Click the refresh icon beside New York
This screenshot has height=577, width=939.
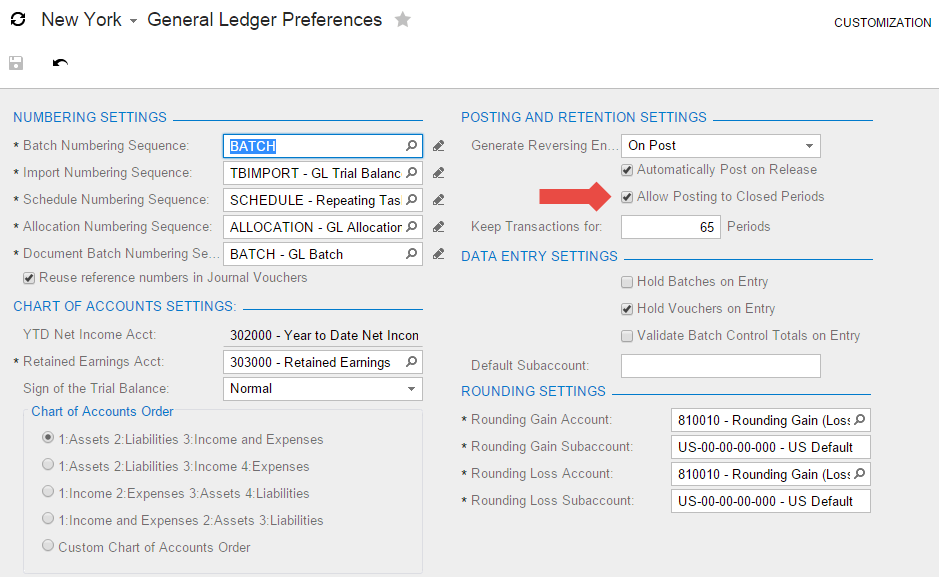[x=18, y=20]
